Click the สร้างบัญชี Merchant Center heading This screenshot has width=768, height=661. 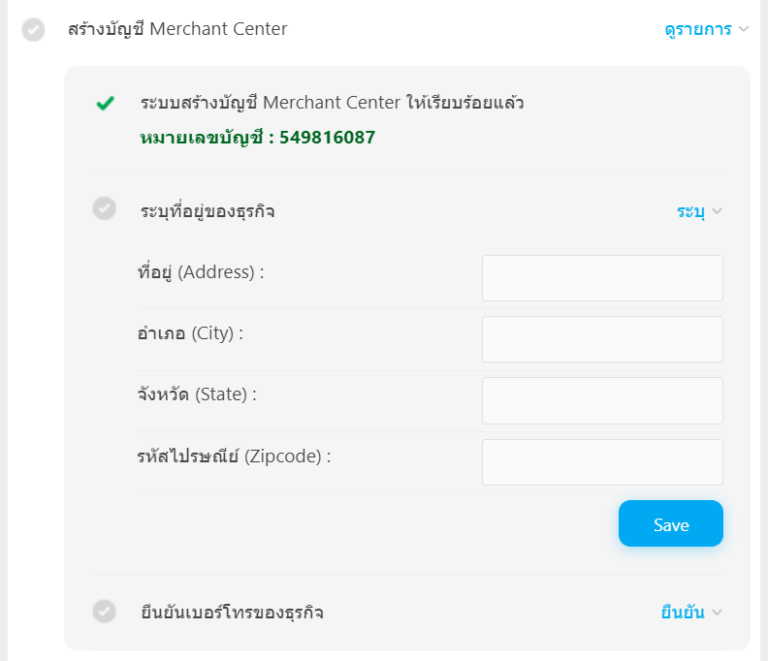[177, 30]
